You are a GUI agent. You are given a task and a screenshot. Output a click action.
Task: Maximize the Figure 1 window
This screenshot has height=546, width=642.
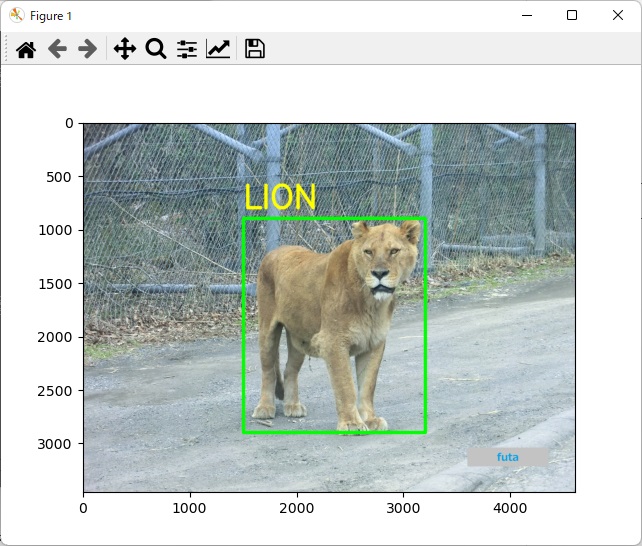pyautogui.click(x=572, y=16)
